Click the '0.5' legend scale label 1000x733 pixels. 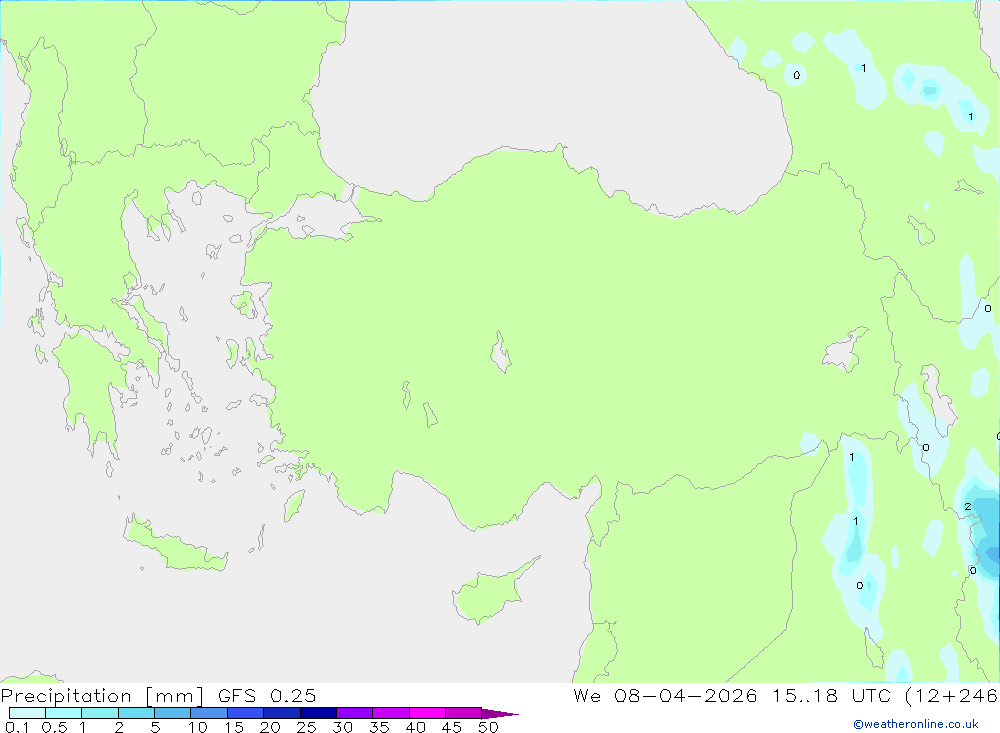[x=54, y=727]
